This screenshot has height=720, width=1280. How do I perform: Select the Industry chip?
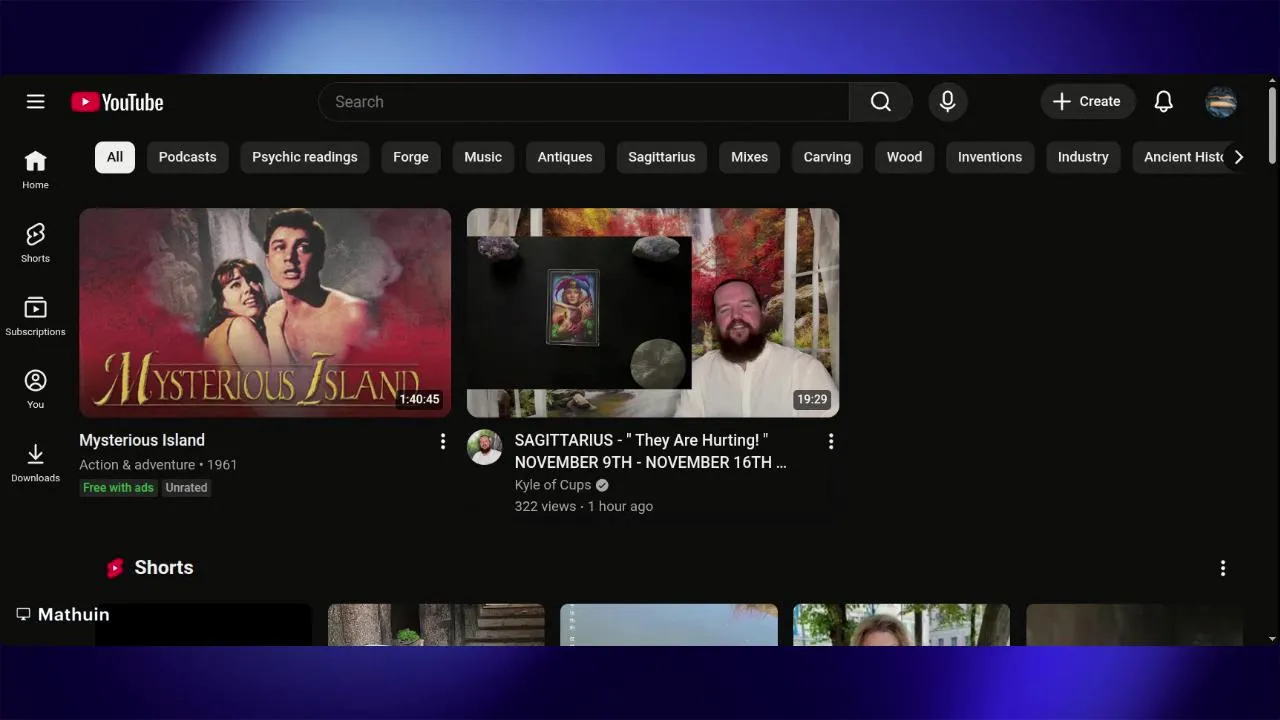coord(1083,157)
